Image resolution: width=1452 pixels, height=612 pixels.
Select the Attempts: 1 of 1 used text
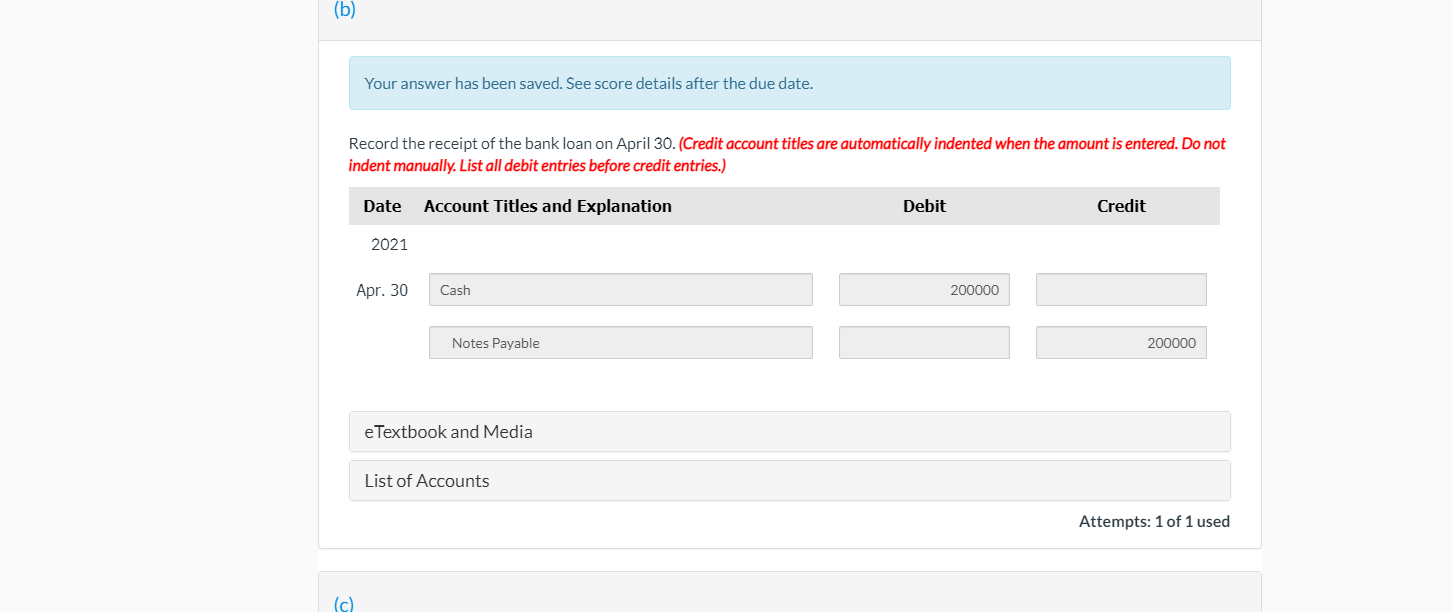click(1154, 521)
